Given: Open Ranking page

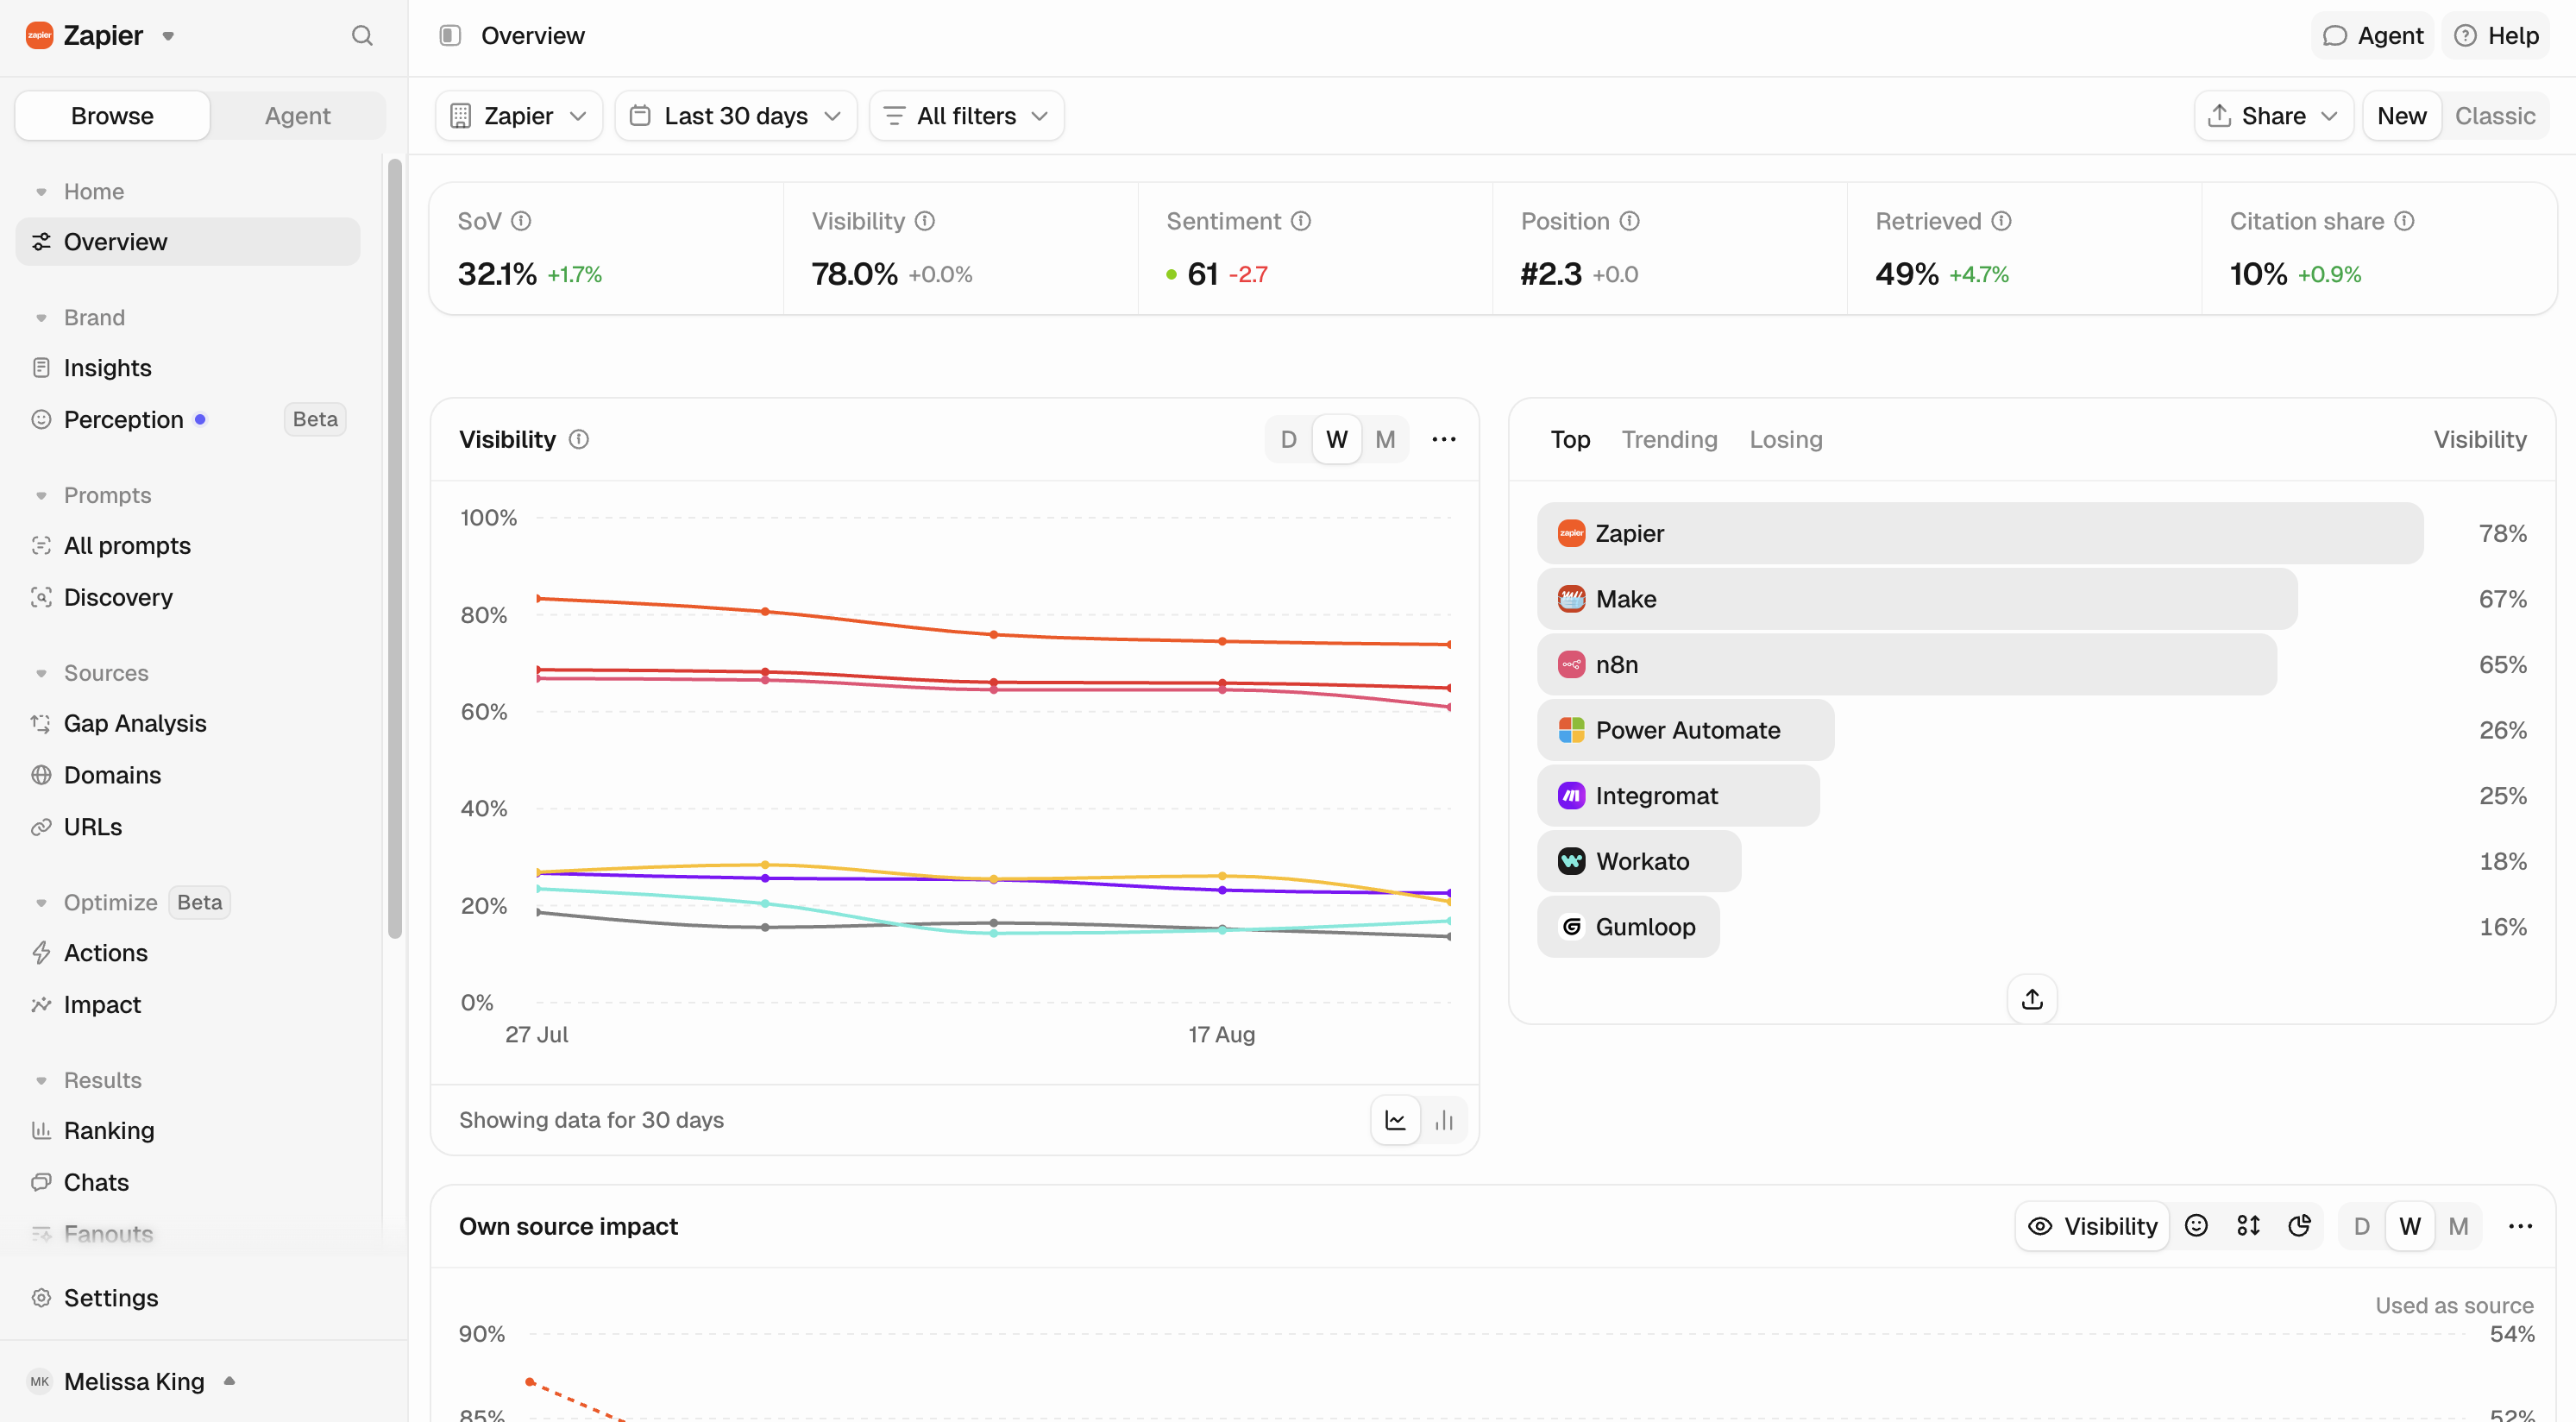Looking at the screenshot, I should [x=188, y=1131].
